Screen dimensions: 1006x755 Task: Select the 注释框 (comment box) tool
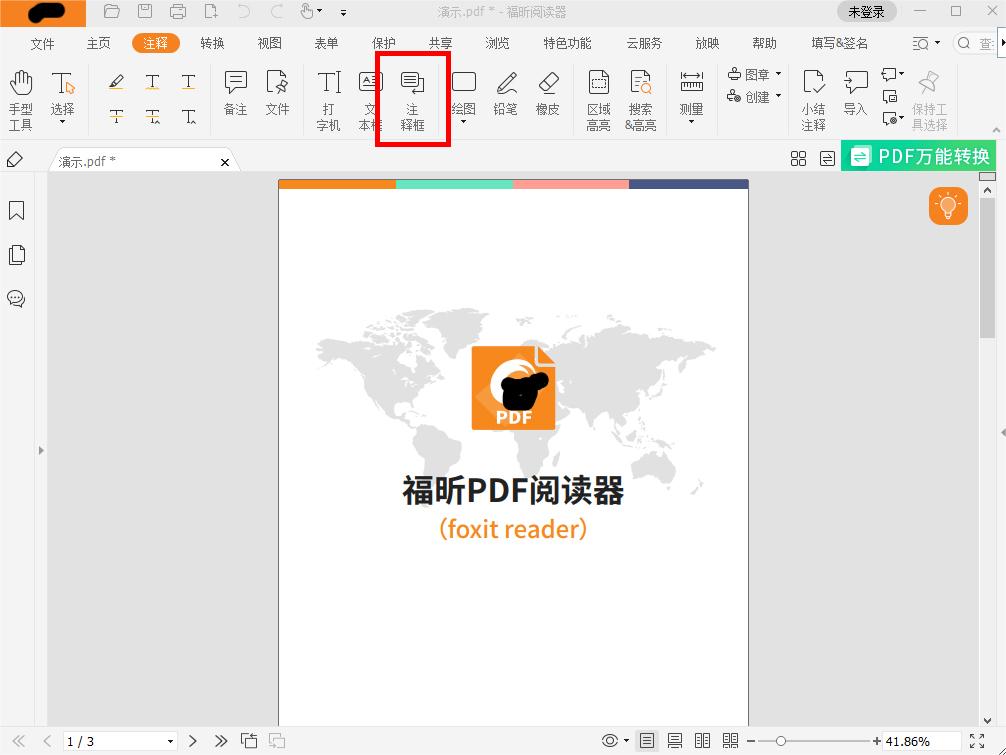click(411, 96)
